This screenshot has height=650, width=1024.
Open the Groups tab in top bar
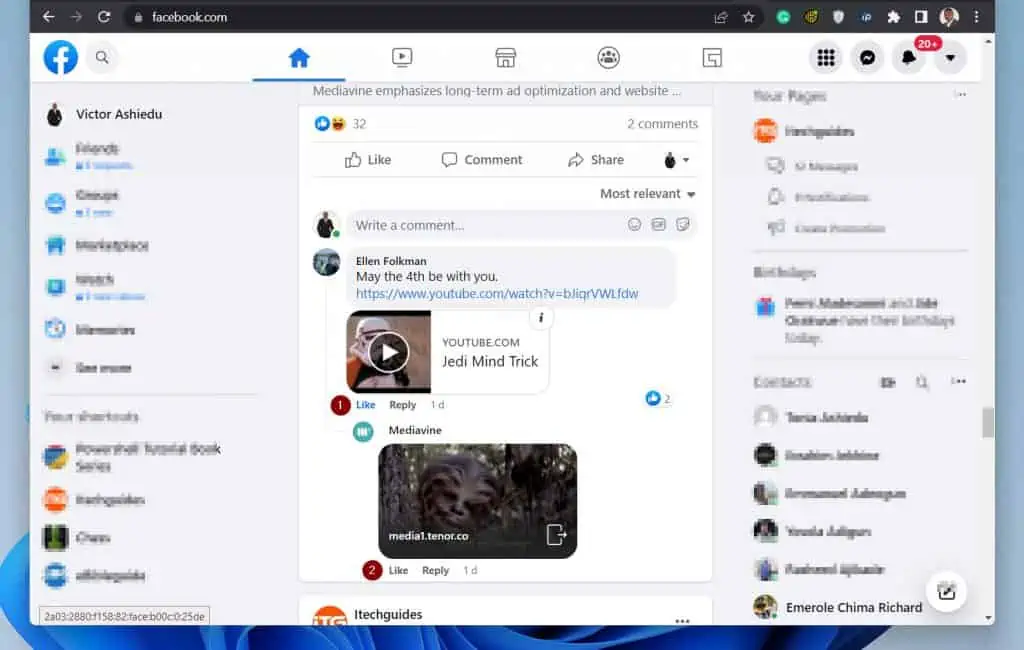(x=609, y=58)
